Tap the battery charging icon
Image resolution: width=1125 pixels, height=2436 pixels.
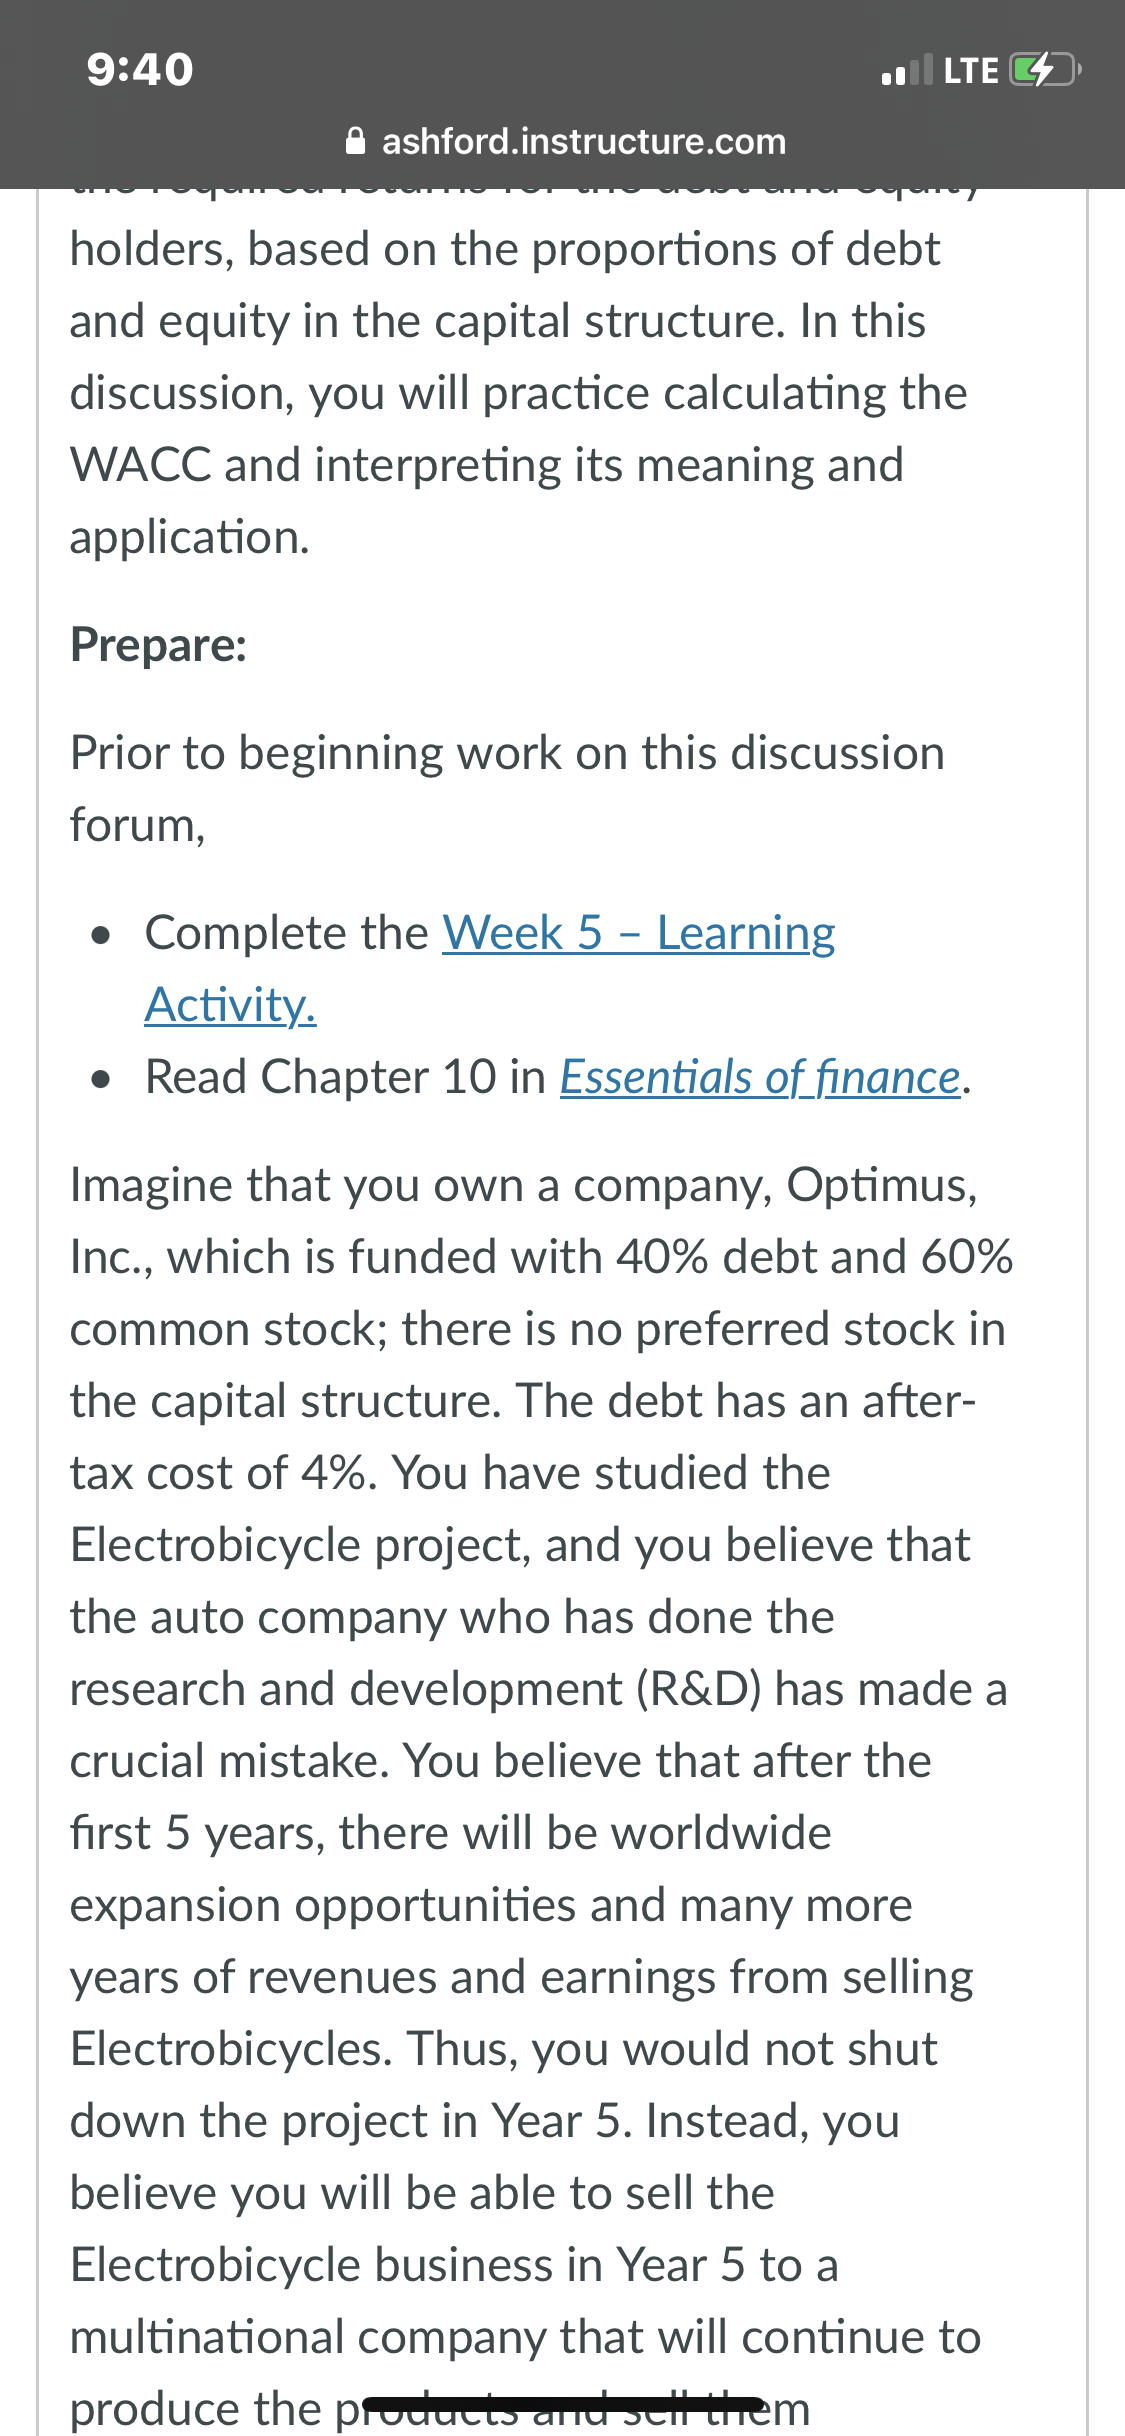(x=1046, y=70)
